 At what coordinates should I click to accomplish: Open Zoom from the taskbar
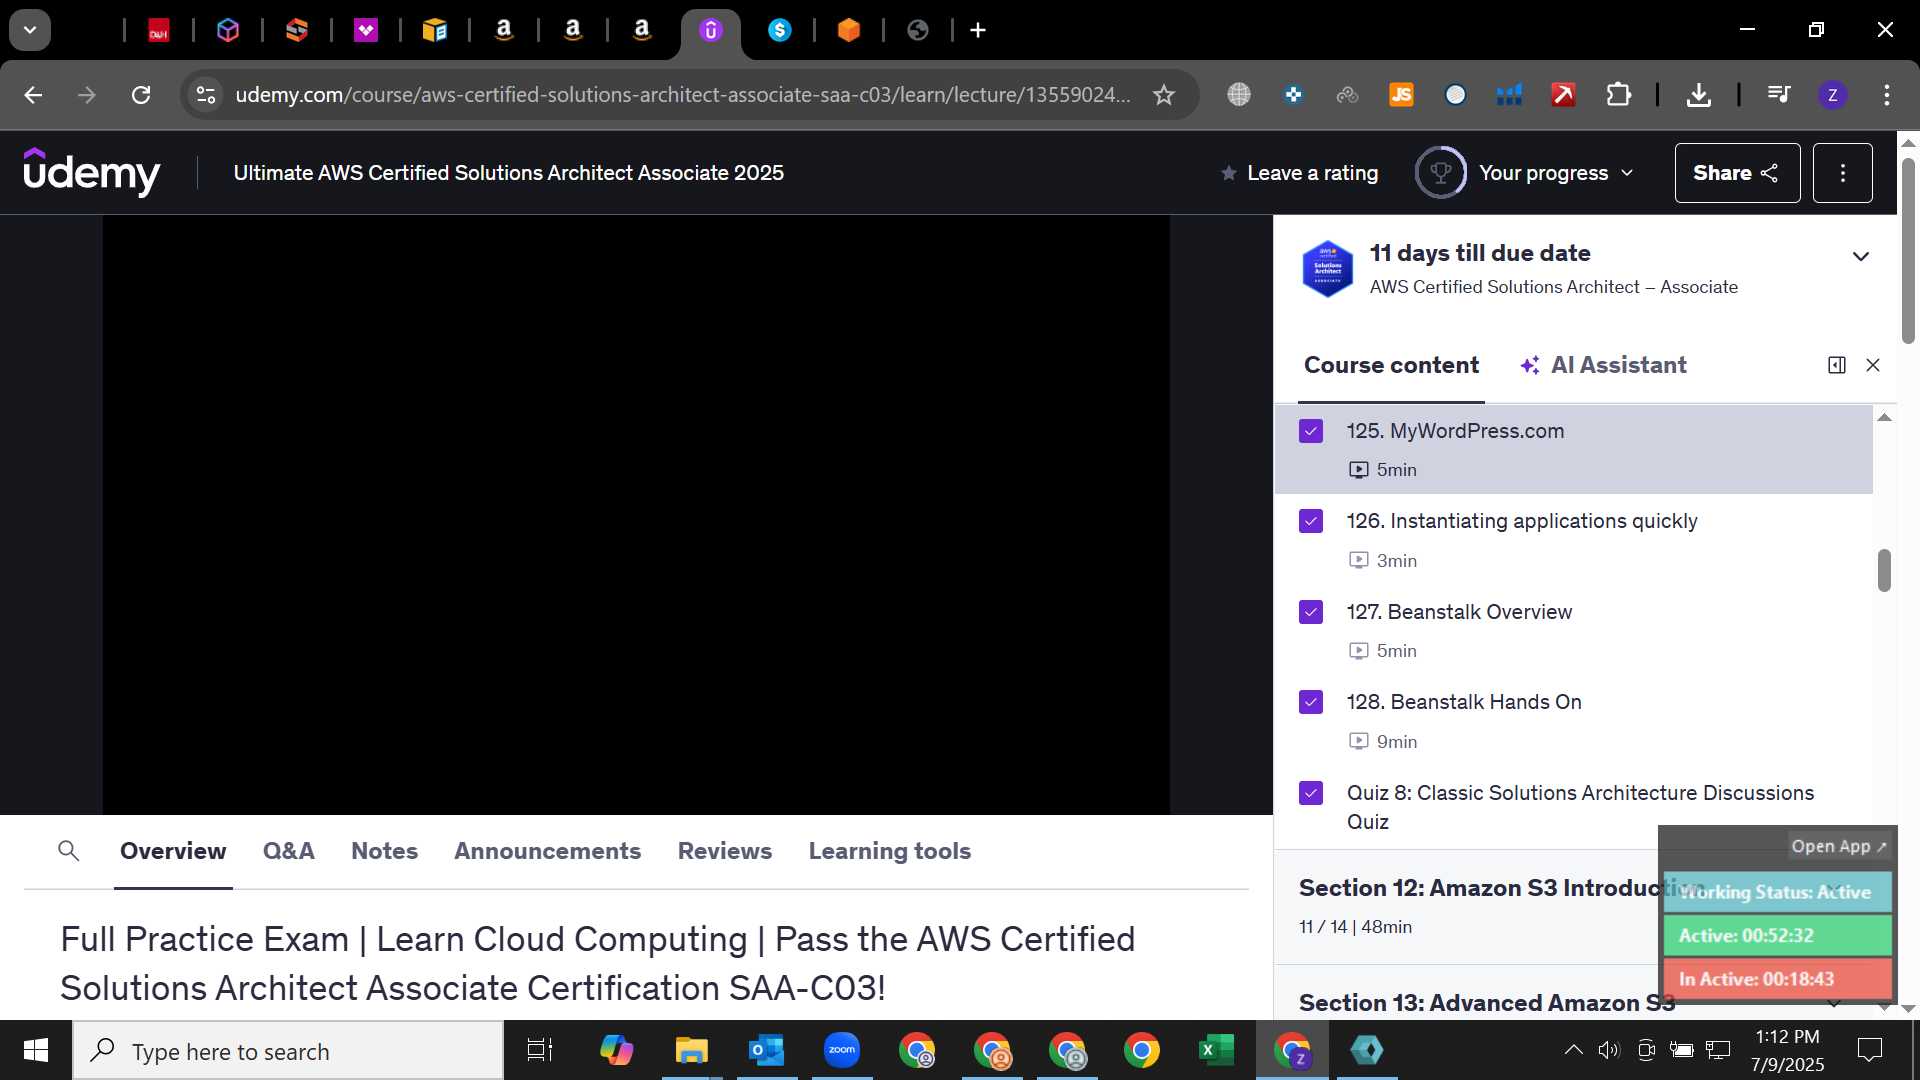[842, 1050]
